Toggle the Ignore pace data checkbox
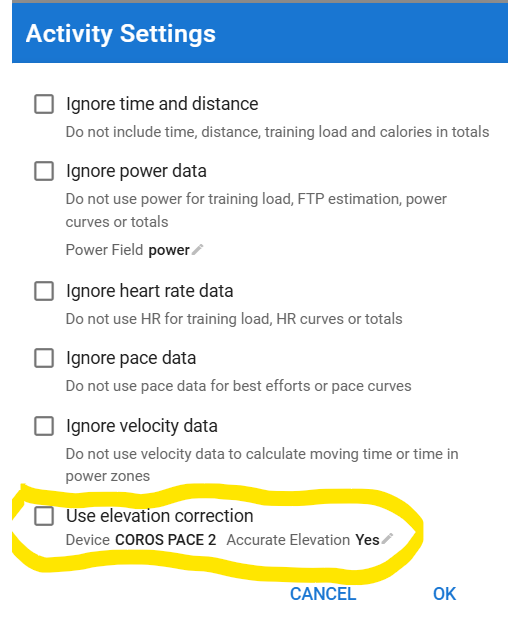 (44, 358)
